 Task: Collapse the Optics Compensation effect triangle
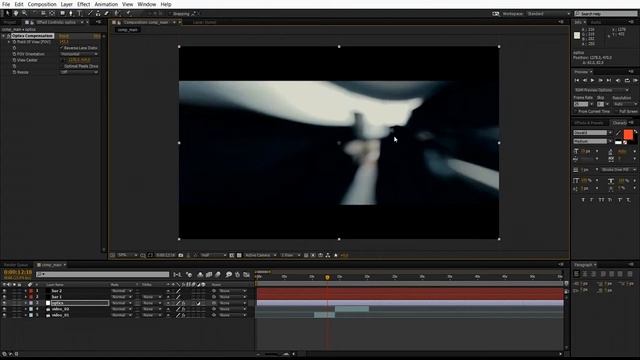(x=4, y=36)
